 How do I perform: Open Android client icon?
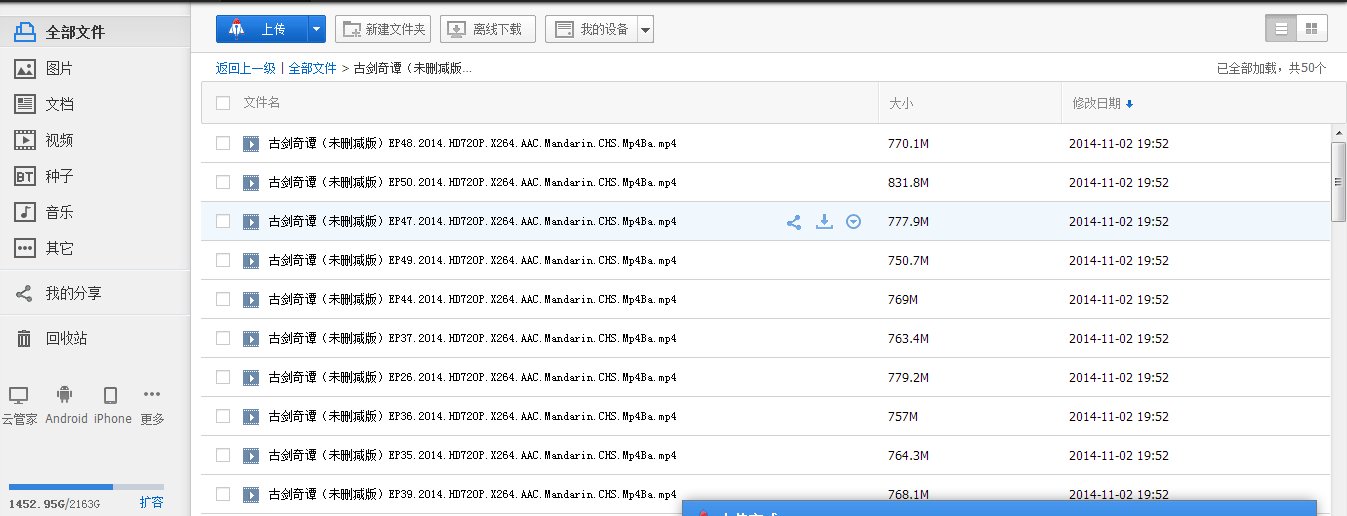tap(66, 395)
